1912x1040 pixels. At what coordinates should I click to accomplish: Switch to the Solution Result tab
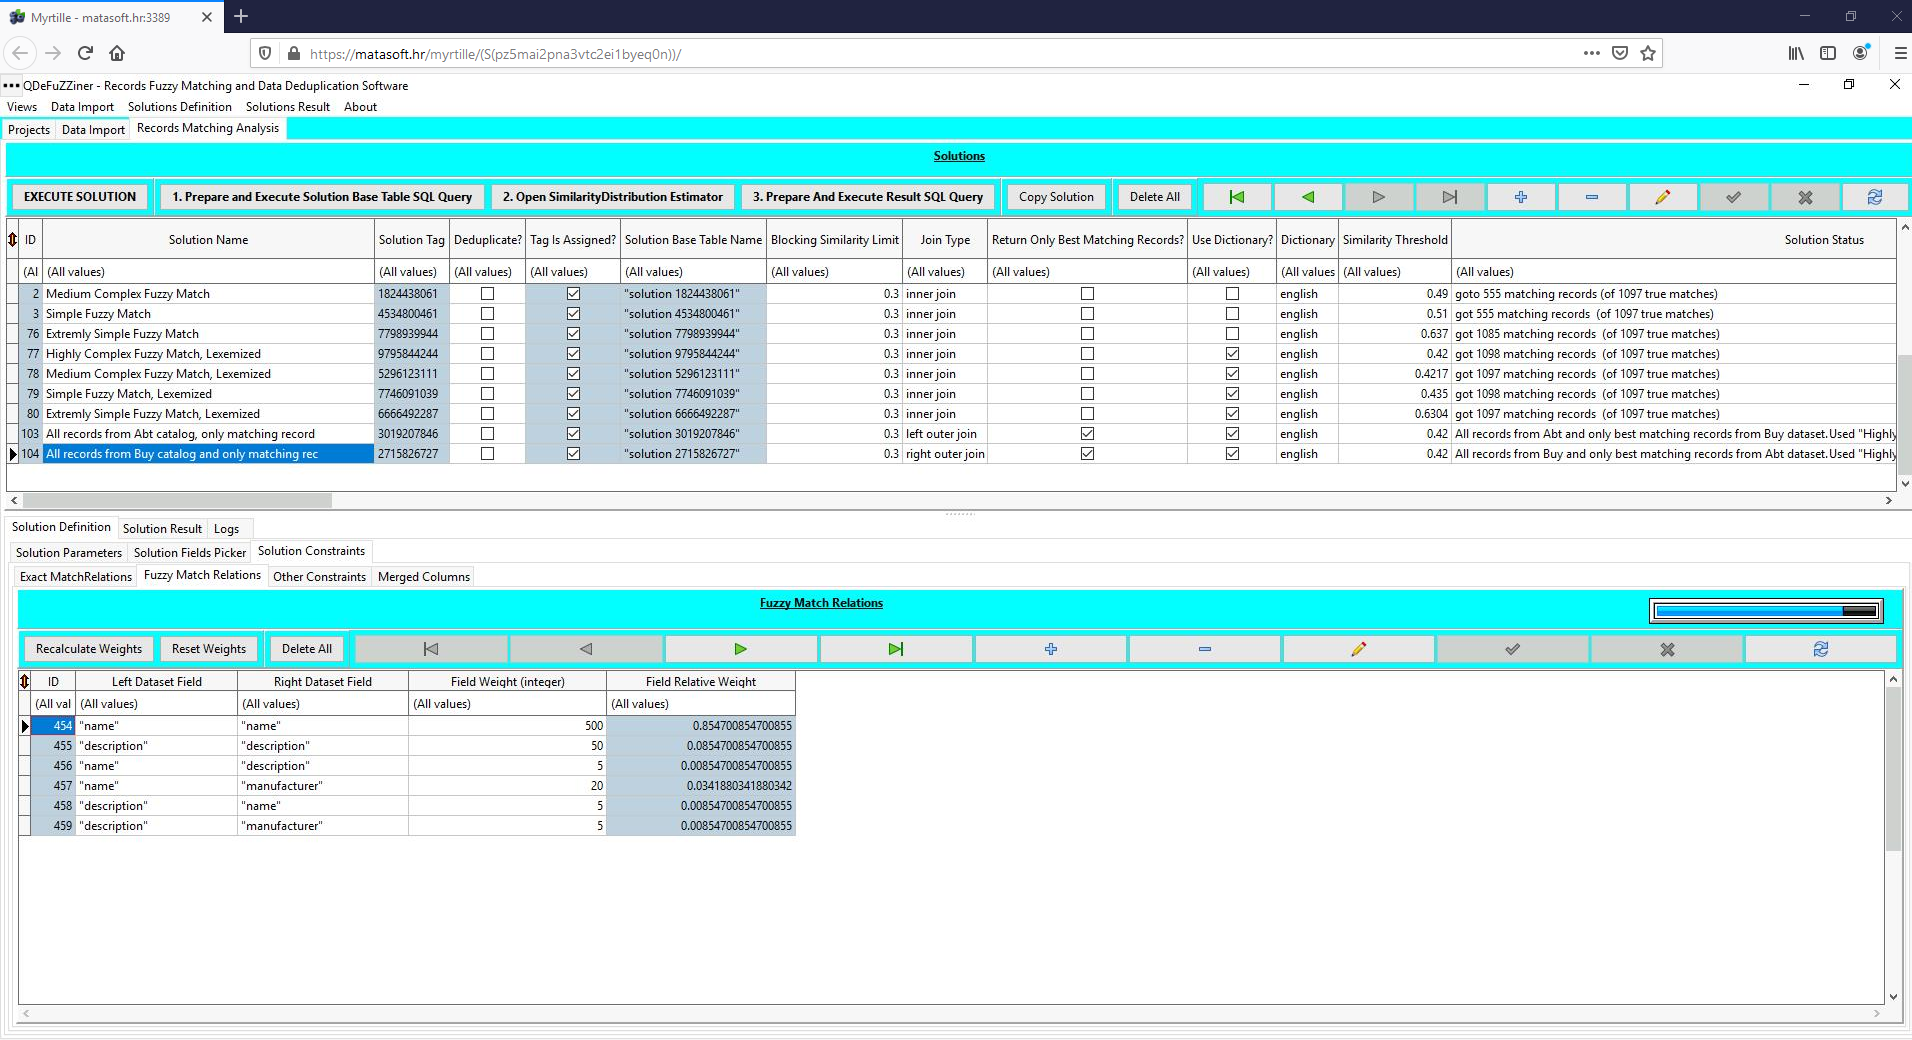coord(162,529)
